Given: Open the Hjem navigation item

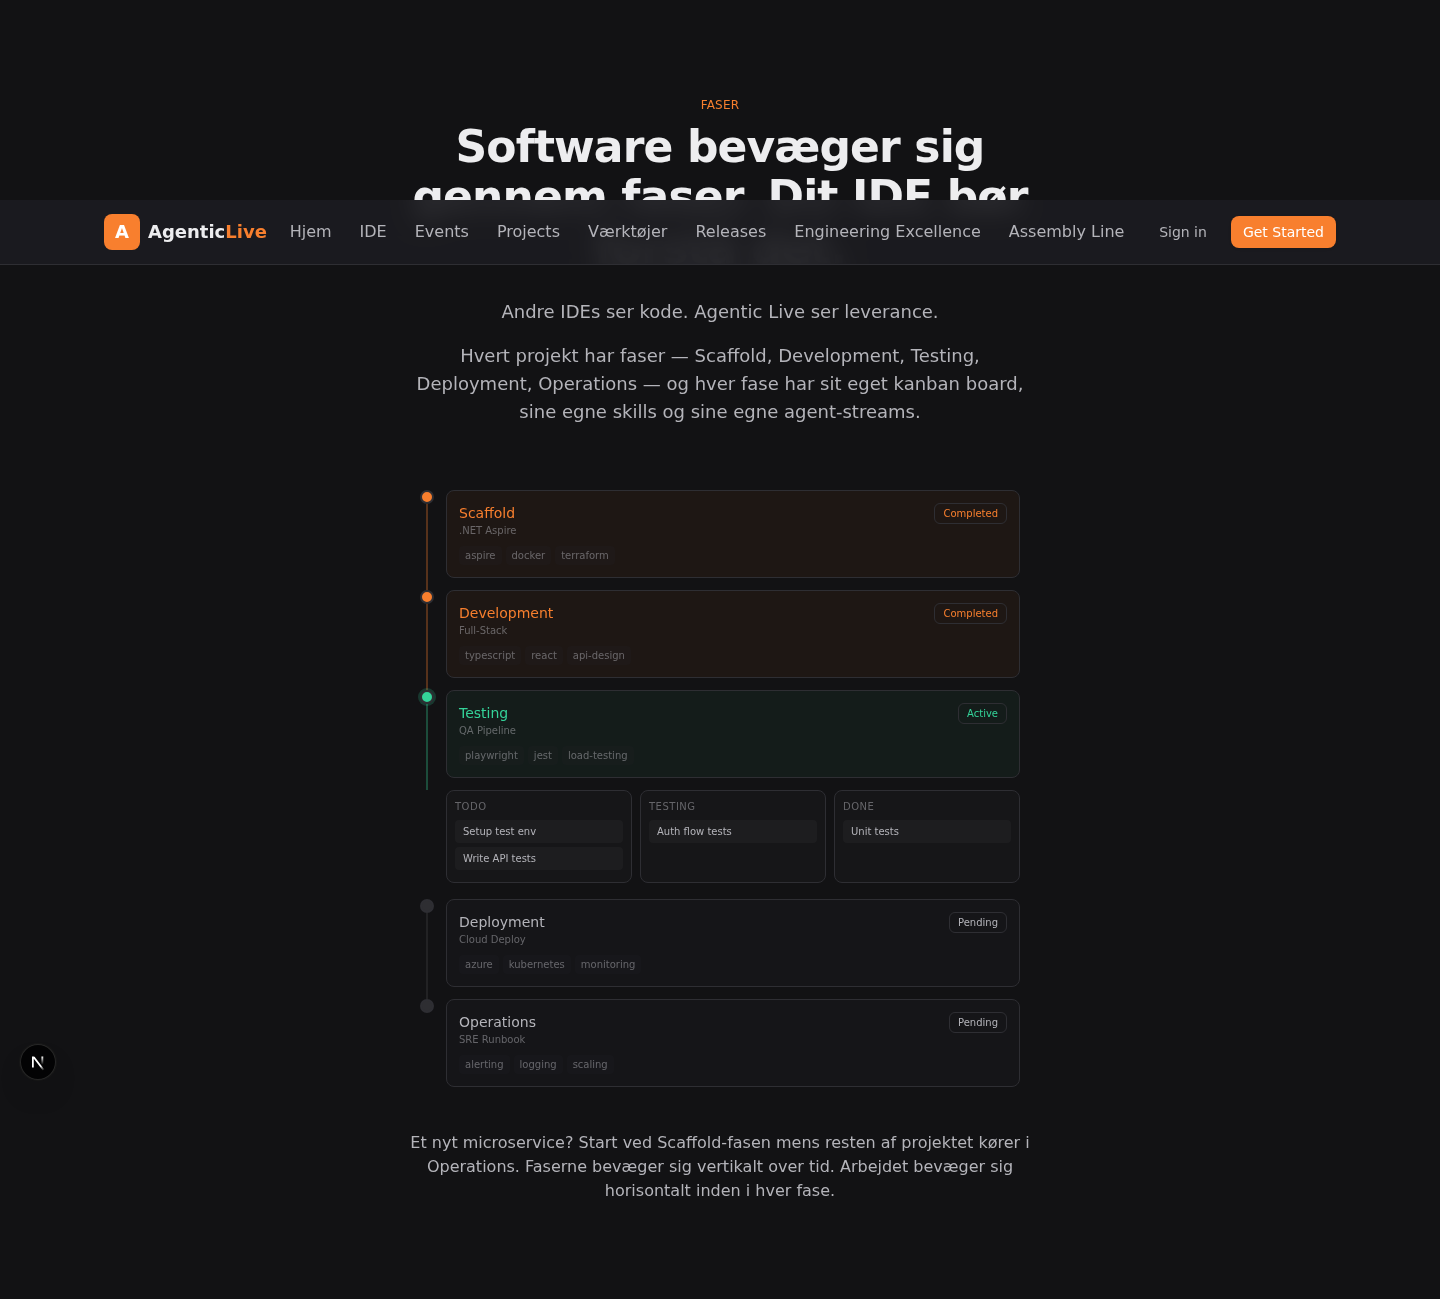Looking at the screenshot, I should coord(310,232).
